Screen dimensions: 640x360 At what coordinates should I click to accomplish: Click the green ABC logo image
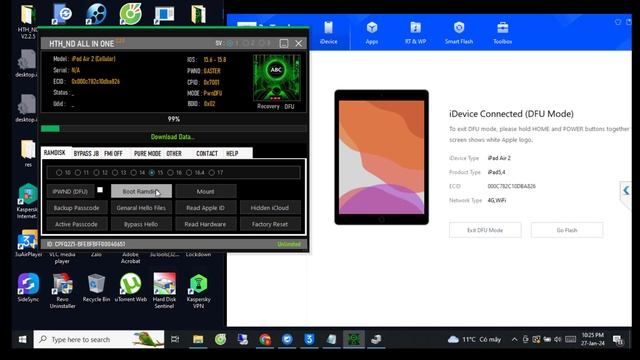277,78
